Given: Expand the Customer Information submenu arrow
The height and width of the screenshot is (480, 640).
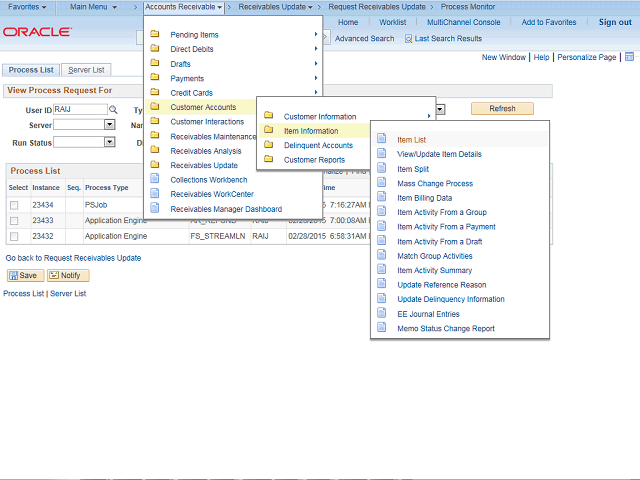Looking at the screenshot, I should click(429, 116).
